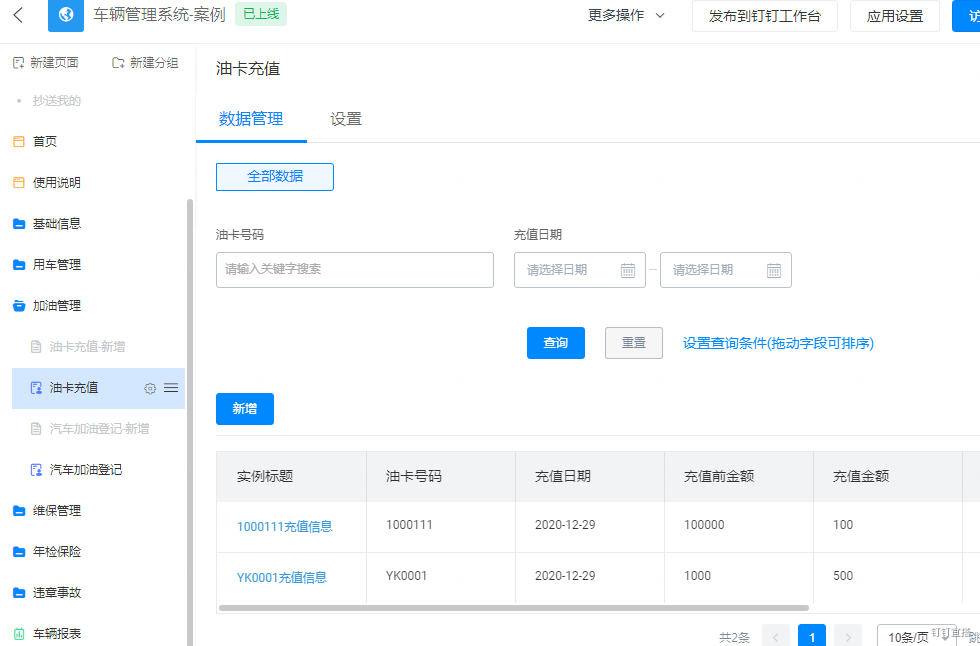Click the back arrow icon
This screenshot has width=980, height=646.
click(18, 15)
